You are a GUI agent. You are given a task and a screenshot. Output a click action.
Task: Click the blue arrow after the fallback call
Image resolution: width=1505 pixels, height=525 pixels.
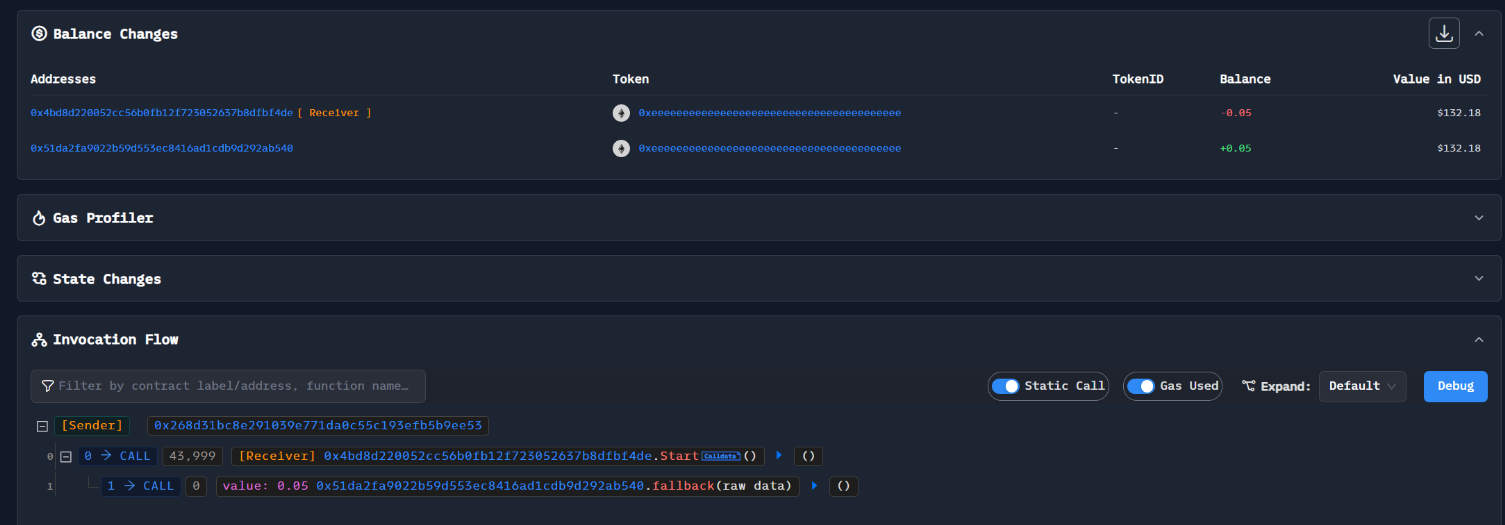tap(814, 486)
